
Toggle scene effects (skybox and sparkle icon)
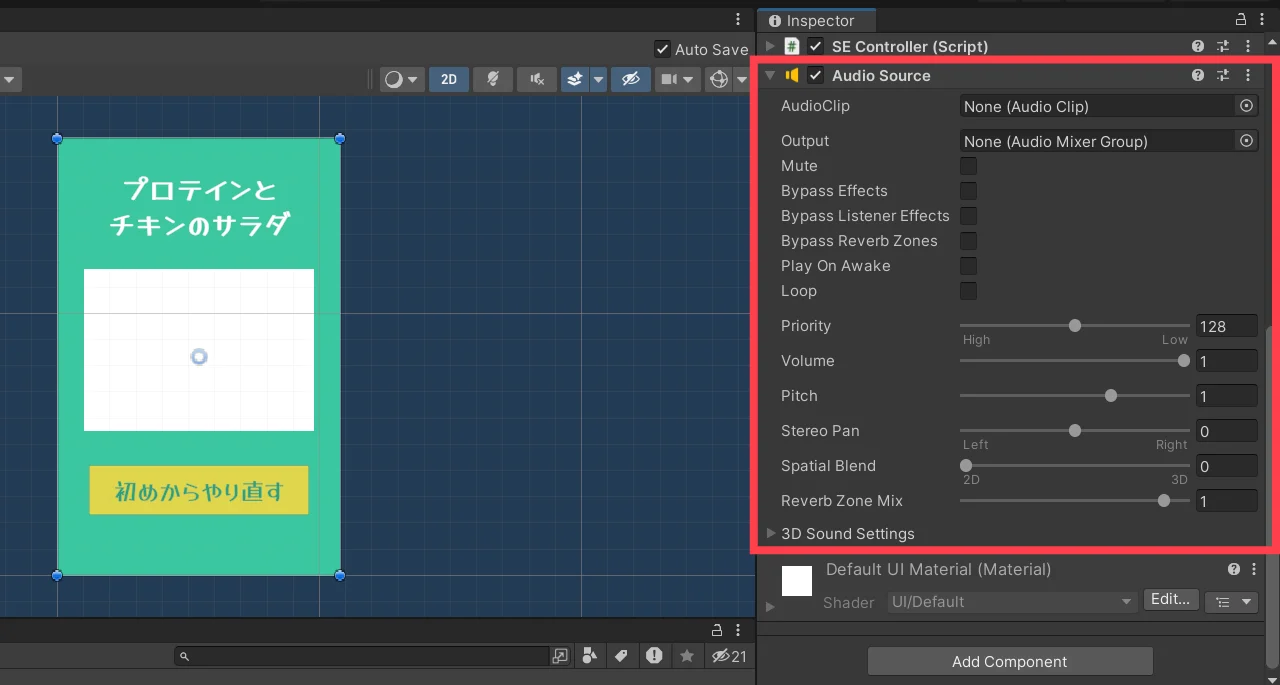[x=575, y=79]
